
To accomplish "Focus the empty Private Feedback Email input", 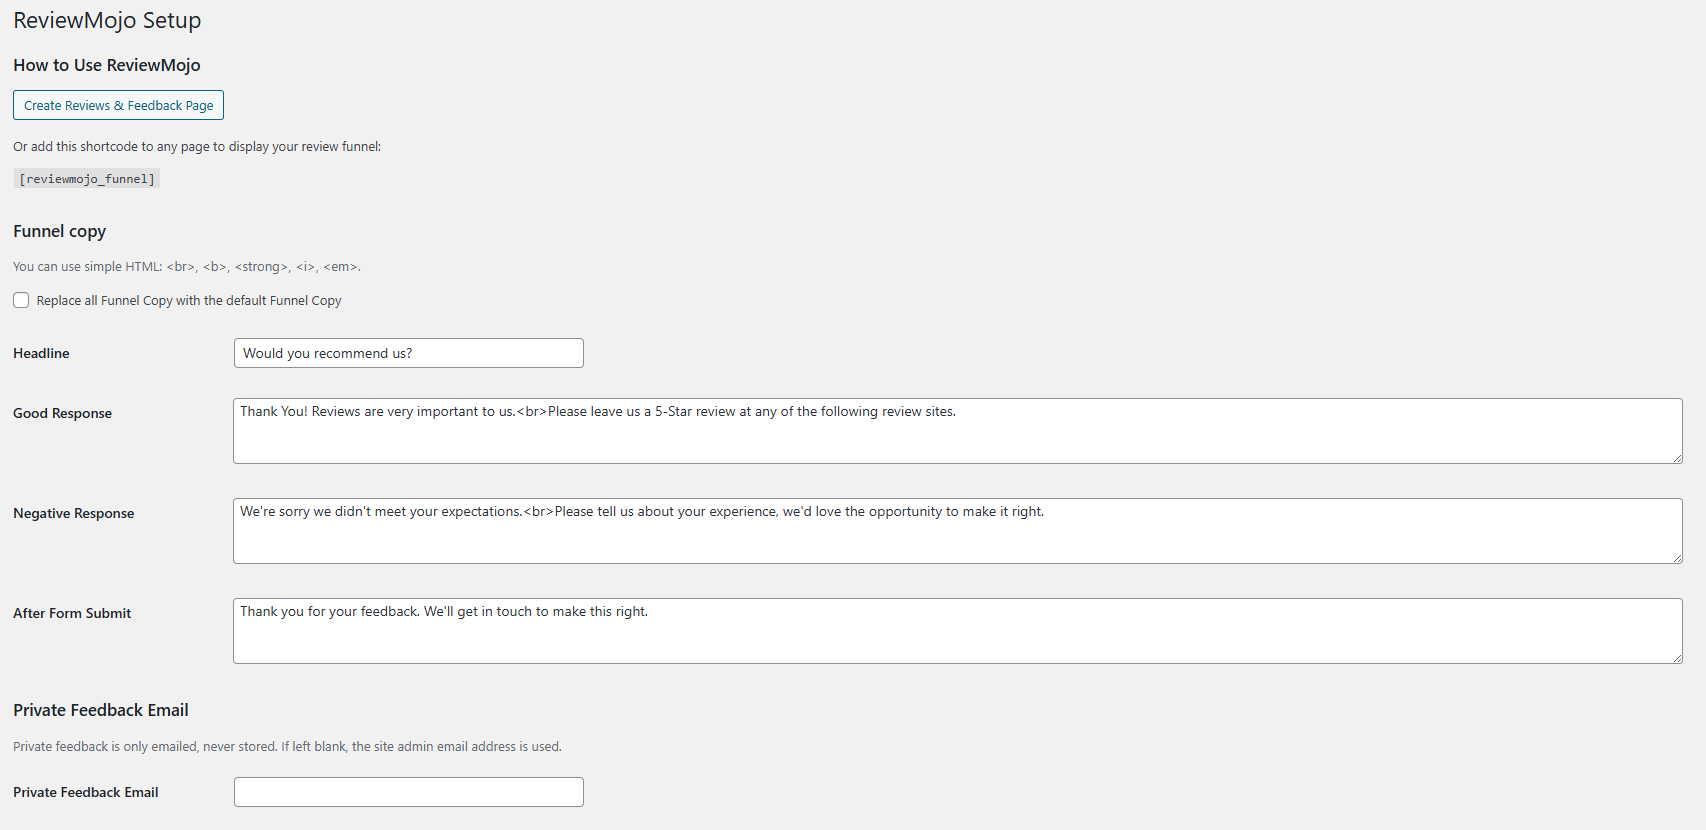I will (x=408, y=792).
